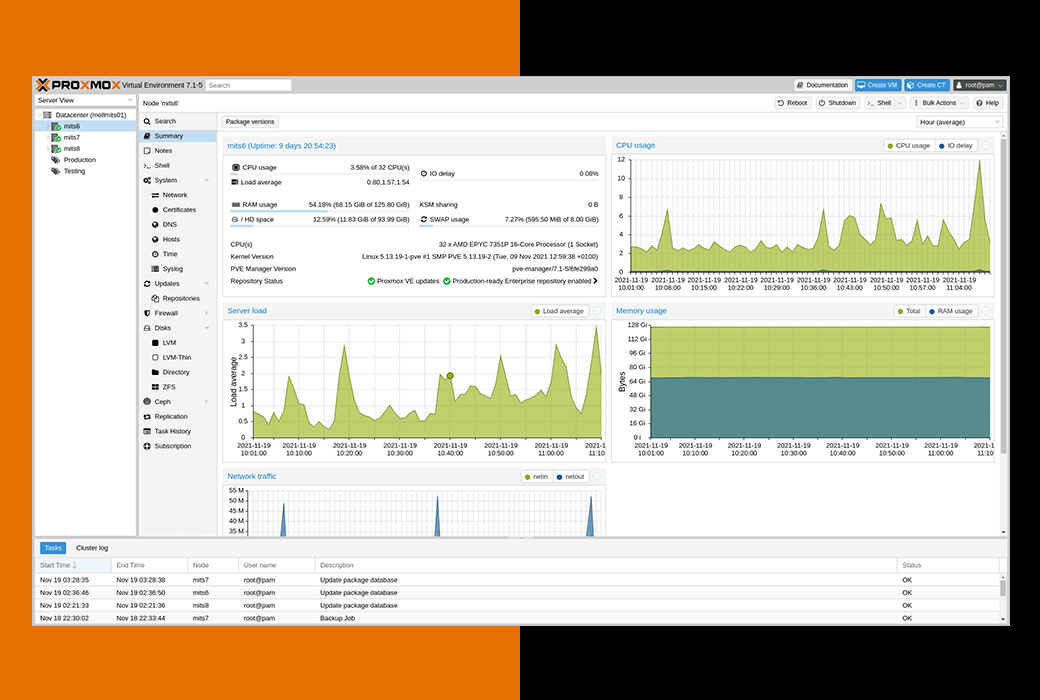Image resolution: width=1040 pixels, height=700 pixels.
Task: Click the Ceph icon
Action: [147, 401]
